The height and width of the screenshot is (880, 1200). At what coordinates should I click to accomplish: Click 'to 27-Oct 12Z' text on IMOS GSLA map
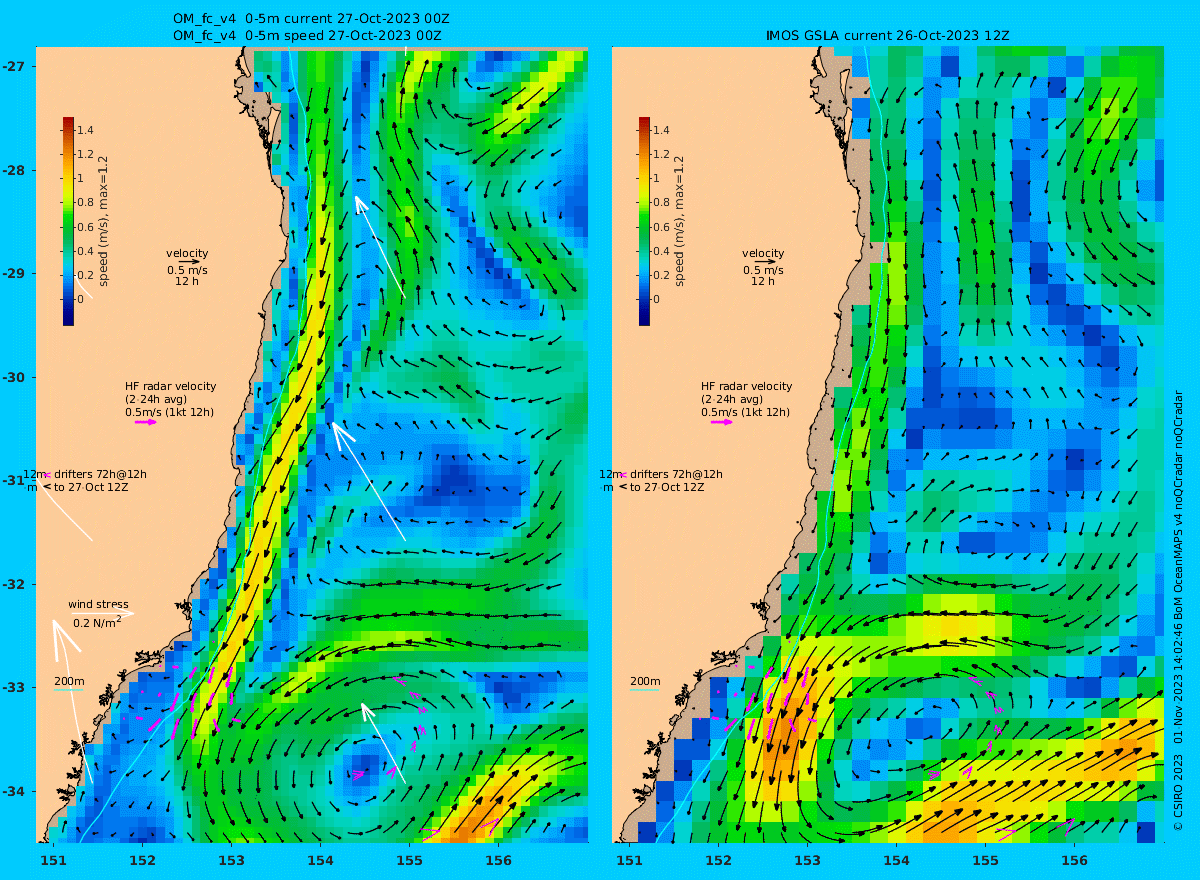click(668, 487)
